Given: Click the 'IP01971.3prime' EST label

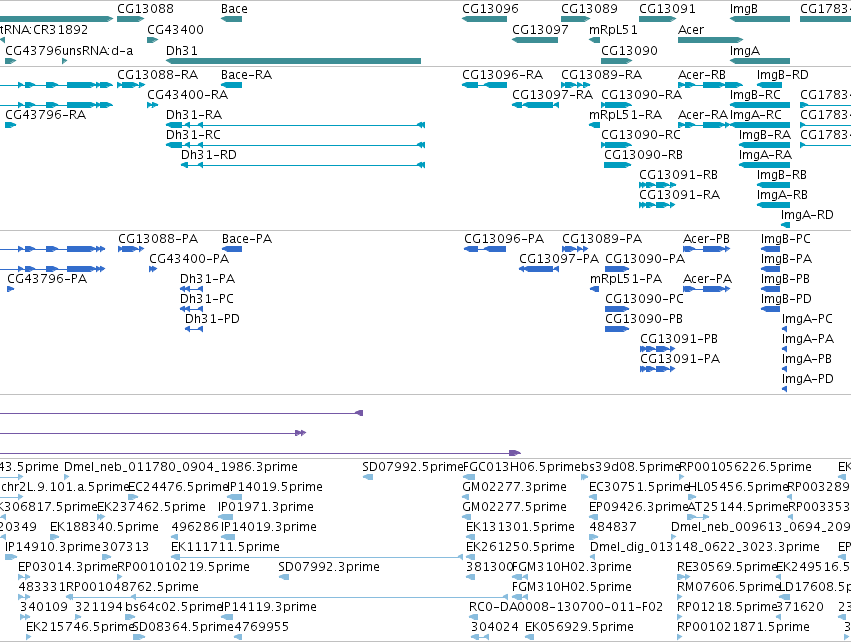Looking at the screenshot, I should click(x=266, y=507).
